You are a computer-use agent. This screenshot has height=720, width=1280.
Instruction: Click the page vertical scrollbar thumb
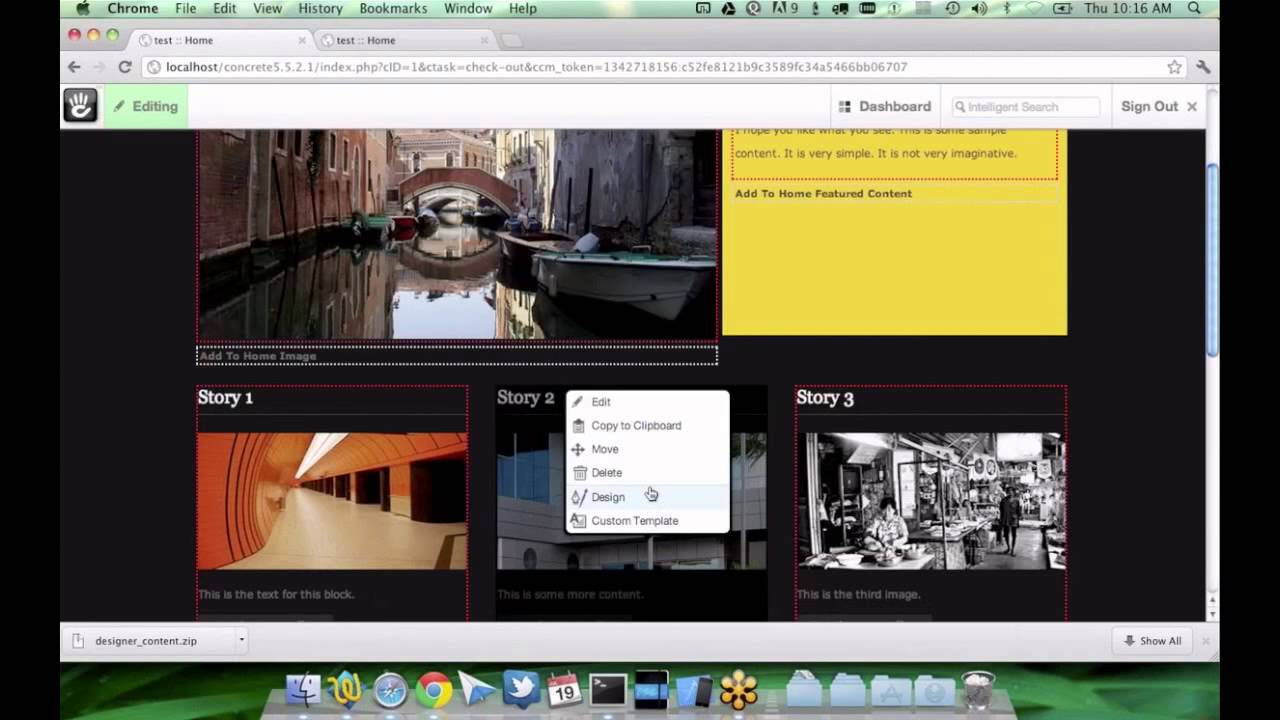[x=1213, y=258]
